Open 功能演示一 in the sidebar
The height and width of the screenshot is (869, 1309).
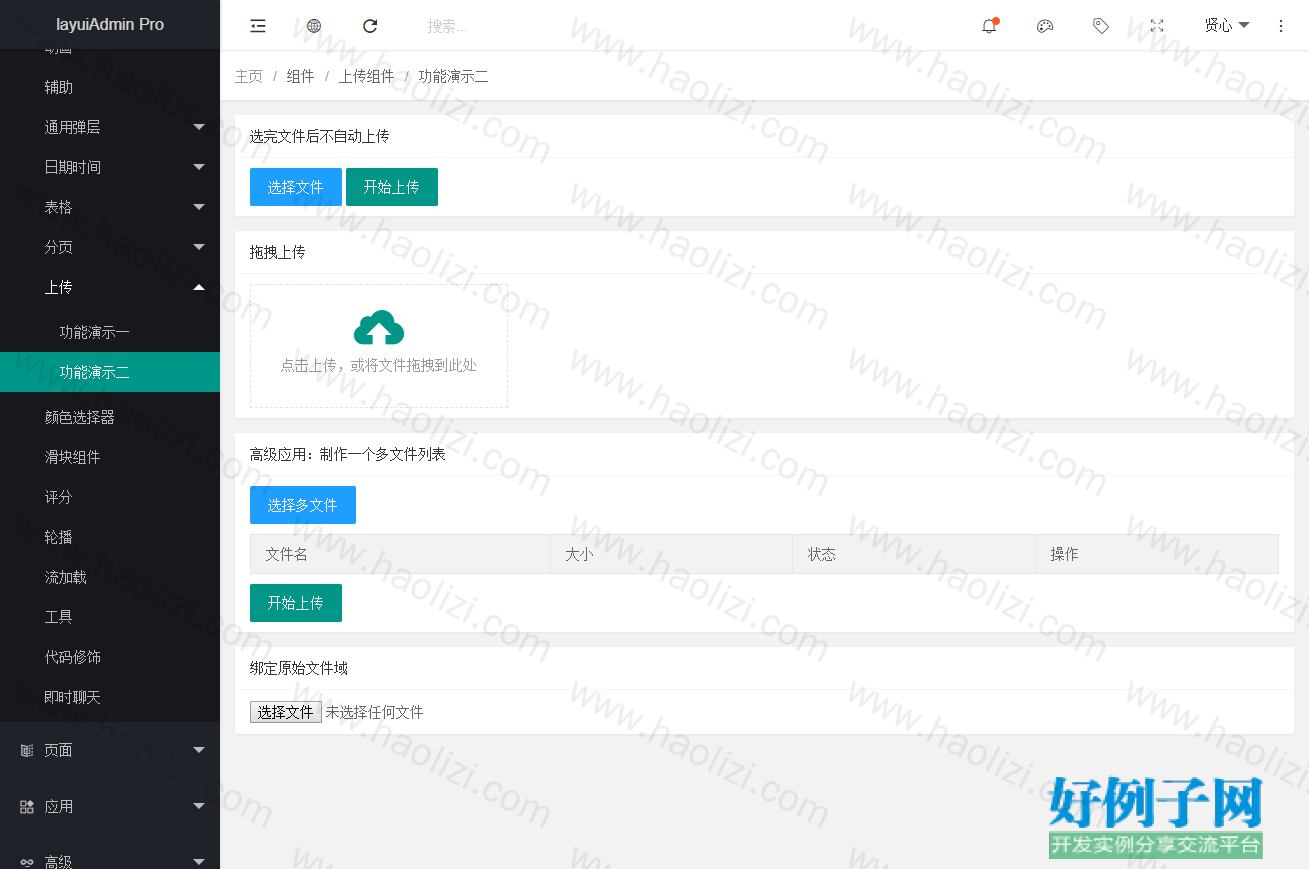[110, 332]
